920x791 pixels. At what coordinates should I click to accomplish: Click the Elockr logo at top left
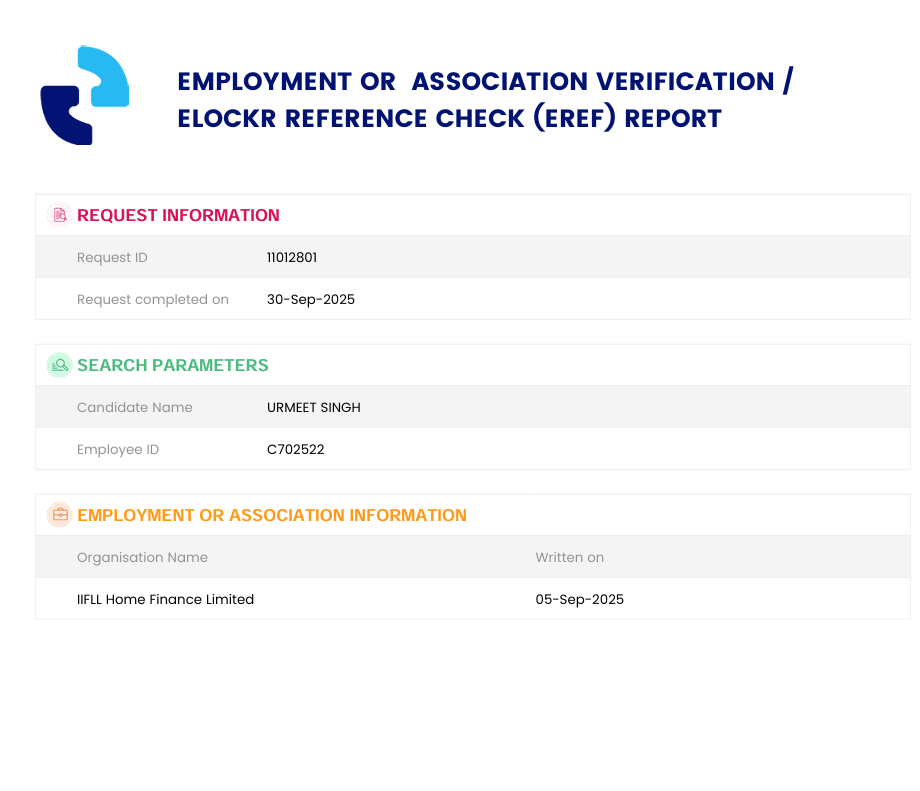point(85,95)
